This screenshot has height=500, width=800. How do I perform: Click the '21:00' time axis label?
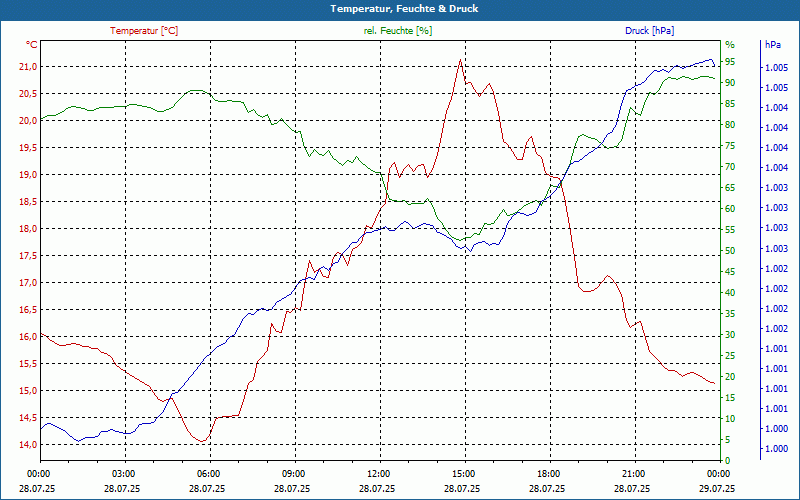pyautogui.click(x=635, y=473)
